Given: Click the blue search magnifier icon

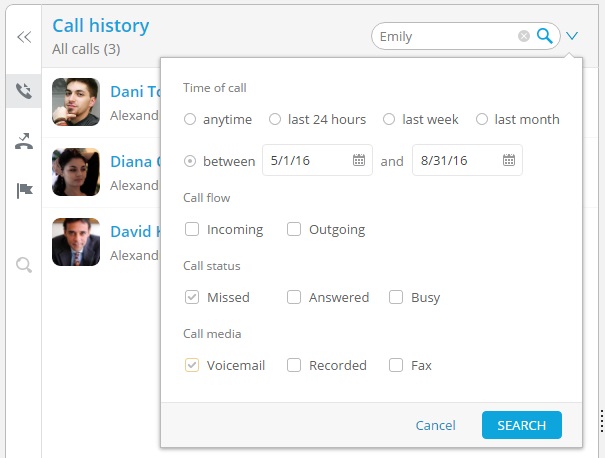Looking at the screenshot, I should click(544, 37).
